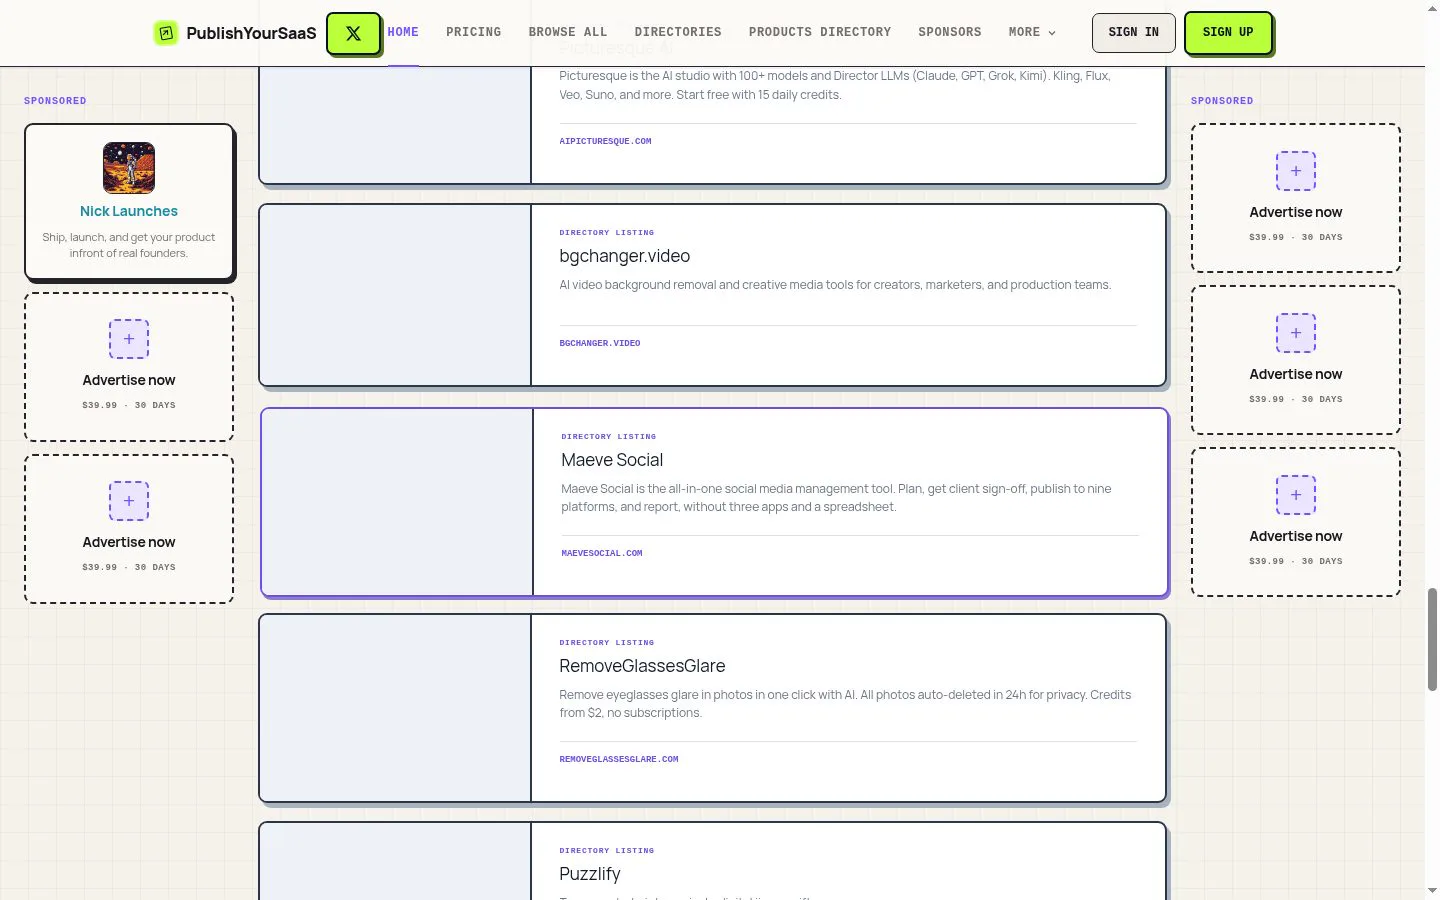Click the plus icon in the top right Advertise now card
1440x900 pixels.
point(1296,171)
